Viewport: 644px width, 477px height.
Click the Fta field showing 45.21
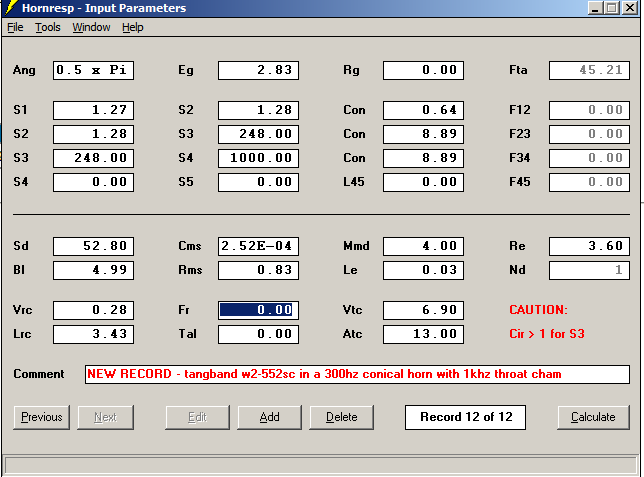(589, 70)
